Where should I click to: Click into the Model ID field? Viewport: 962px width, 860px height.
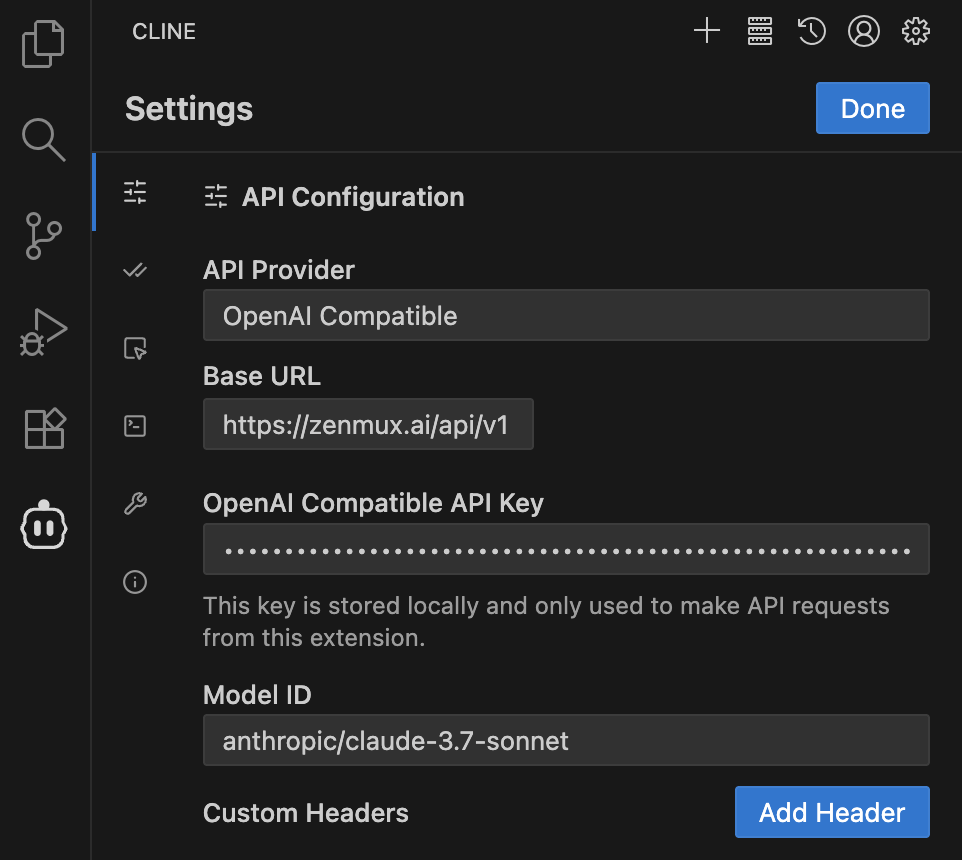click(566, 740)
